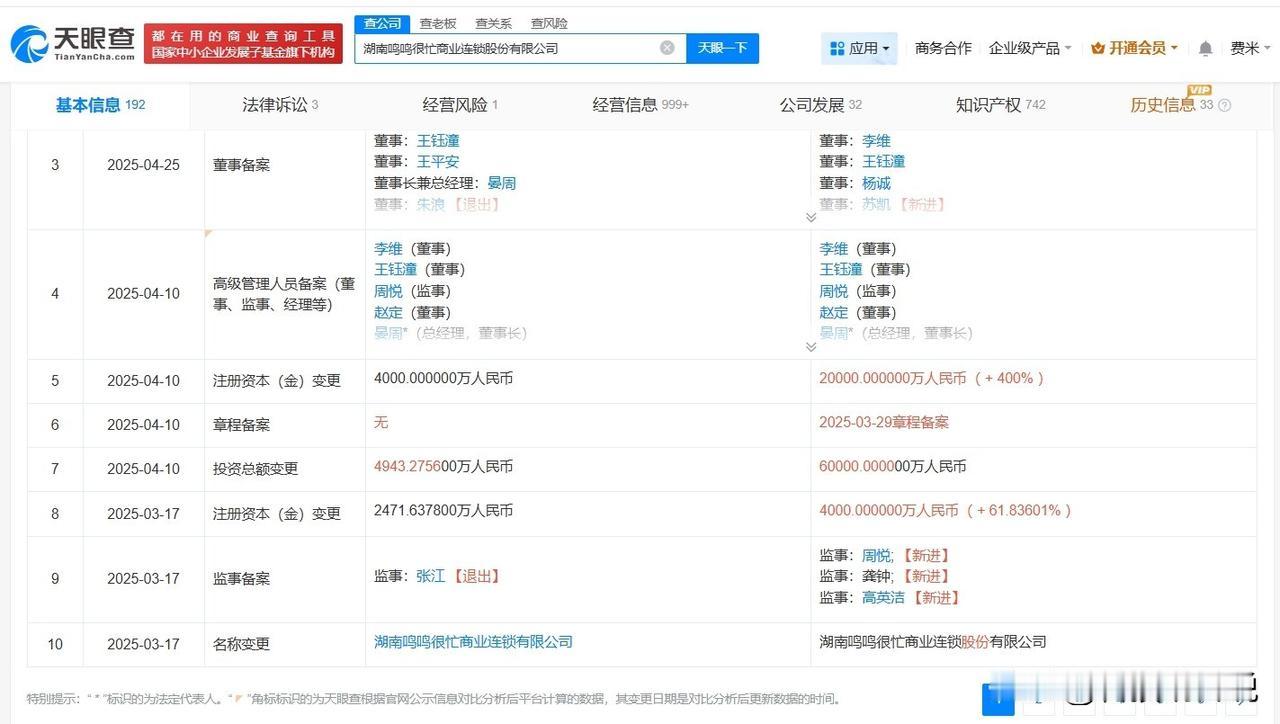Click the 天眼查 logo
Image resolution: width=1280 pixels, height=724 pixels.
click(72, 43)
